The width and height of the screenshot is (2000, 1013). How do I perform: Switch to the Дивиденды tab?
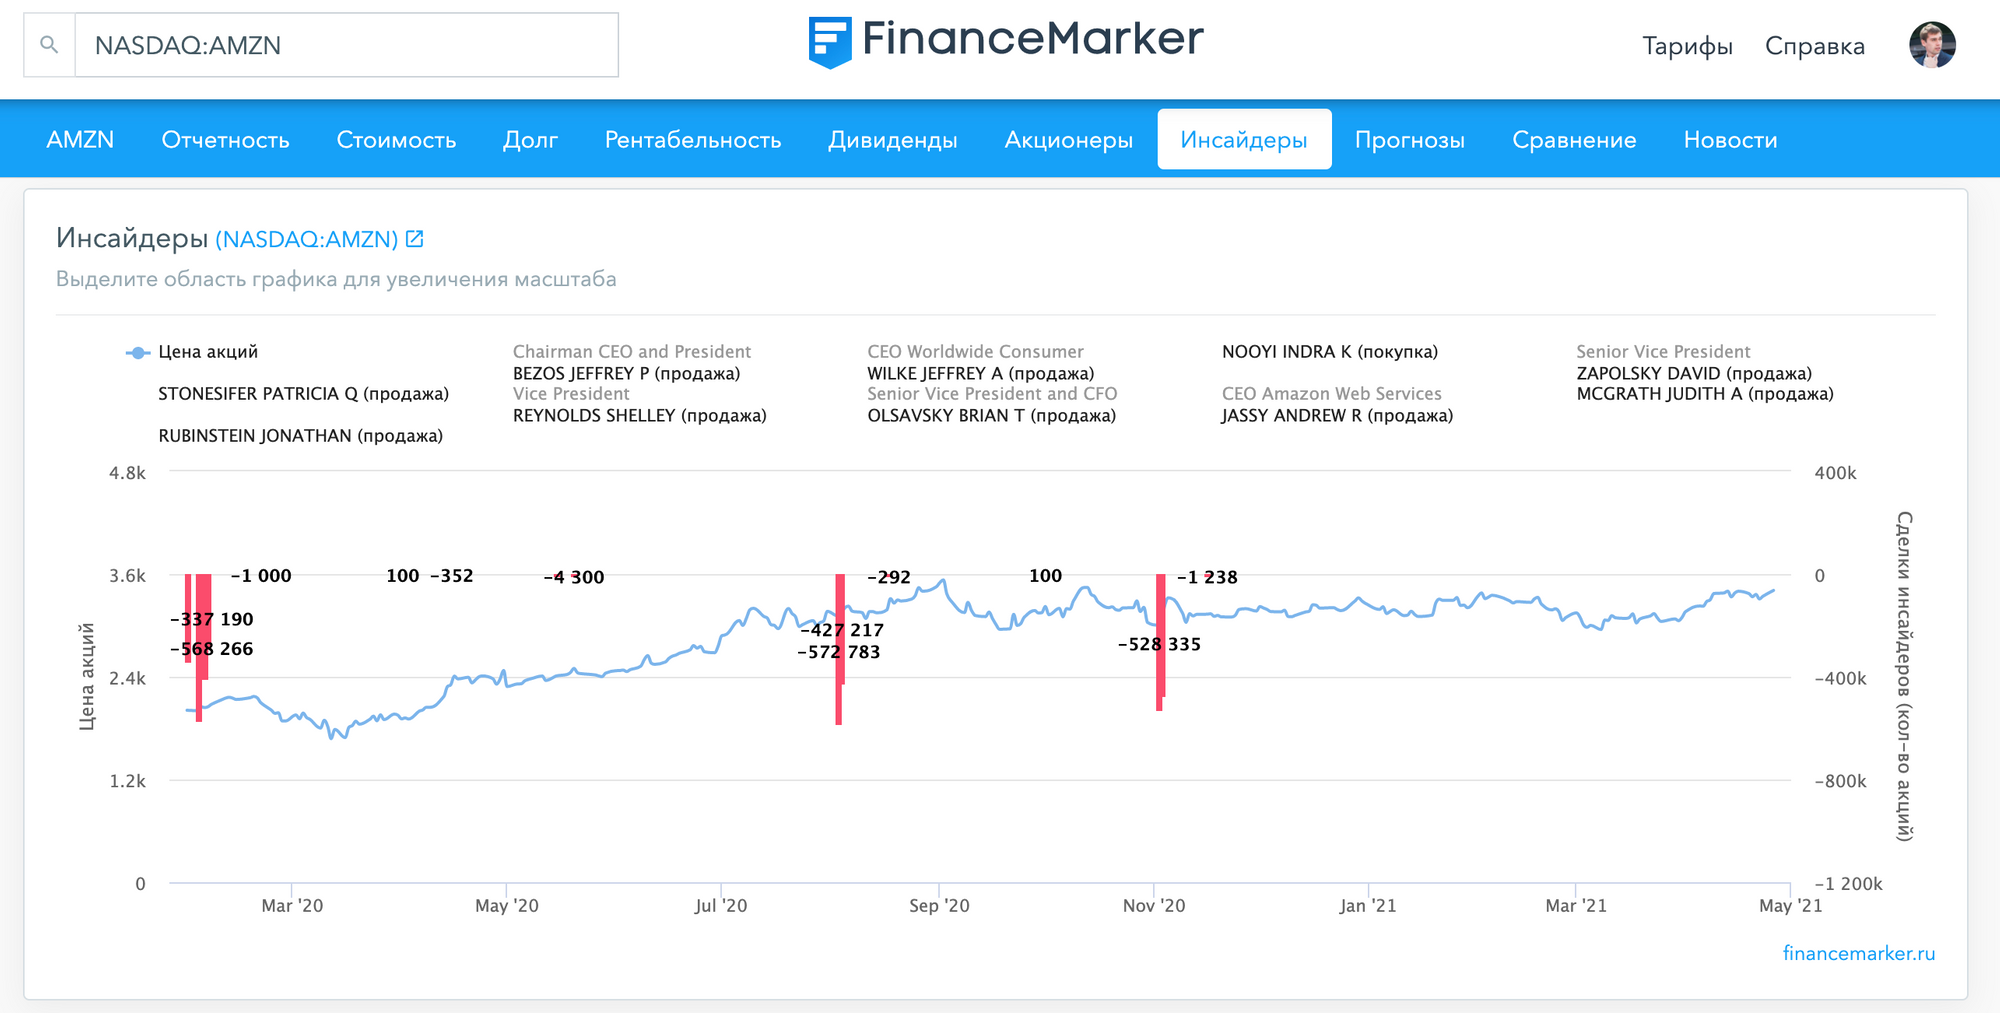tap(892, 139)
